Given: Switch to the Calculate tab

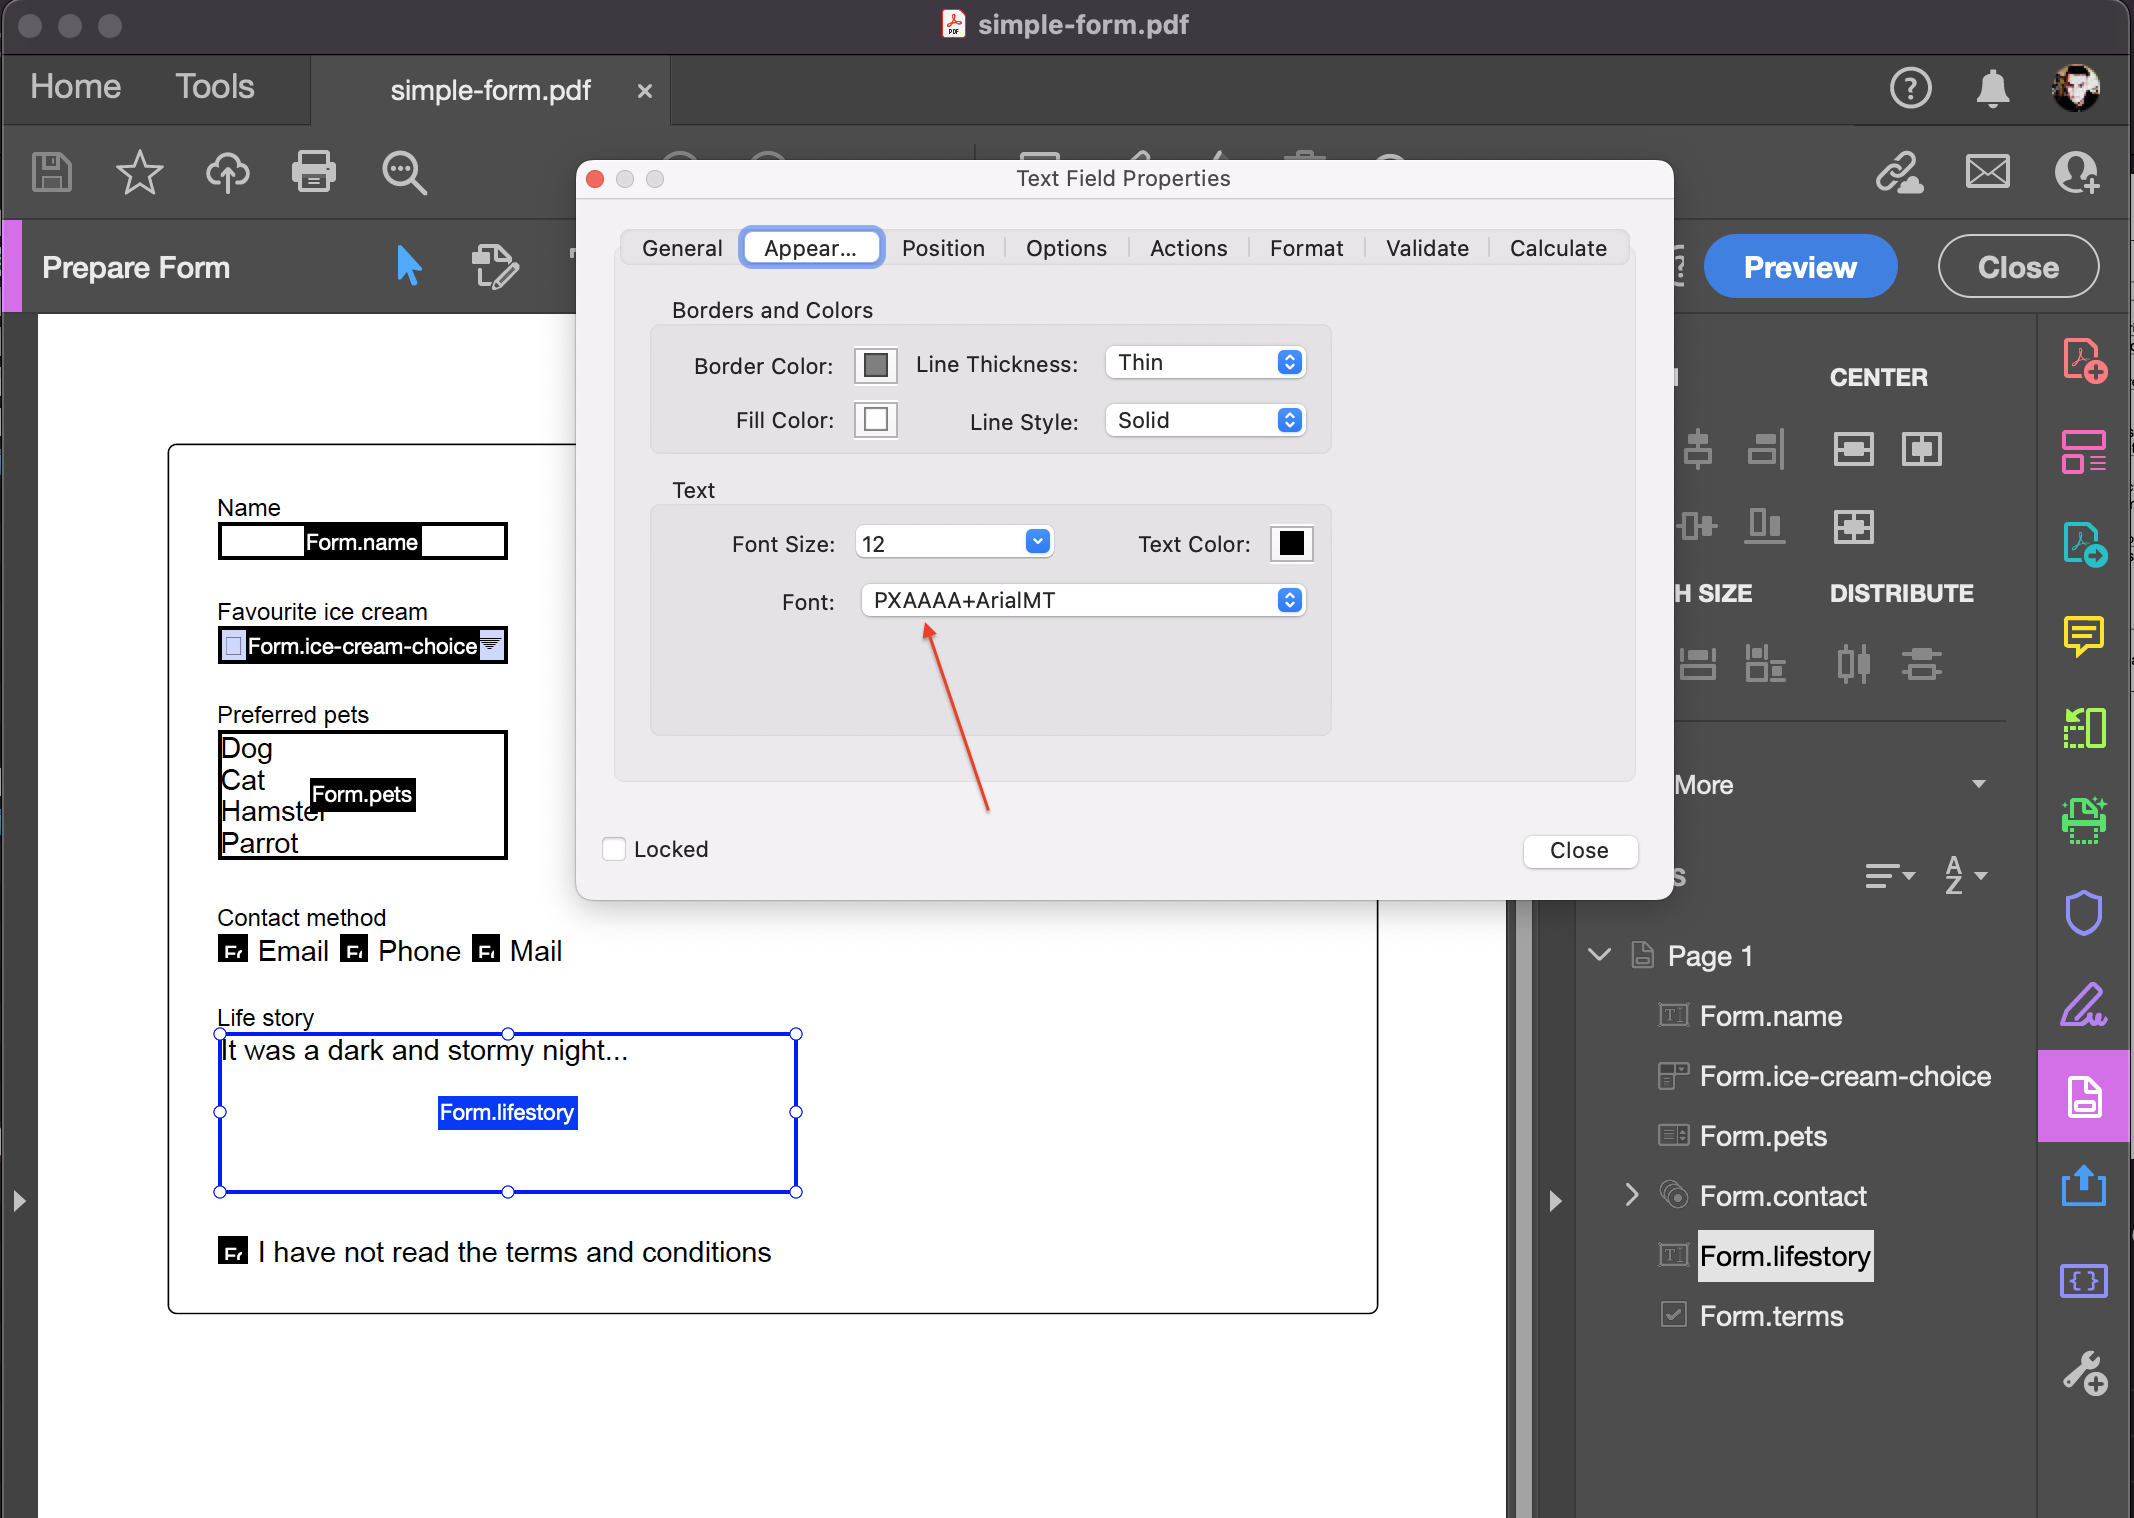Looking at the screenshot, I should pos(1558,248).
